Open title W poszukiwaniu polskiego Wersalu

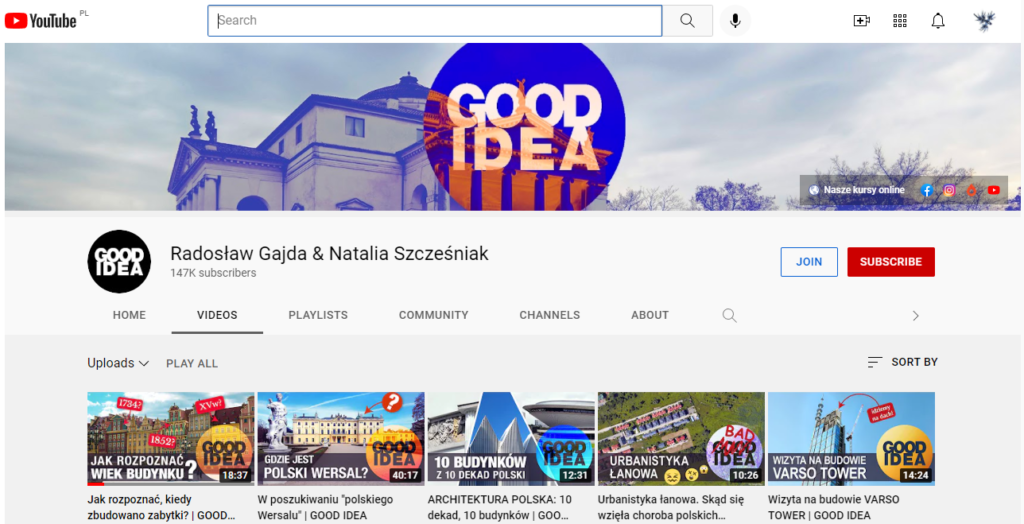click(x=325, y=507)
